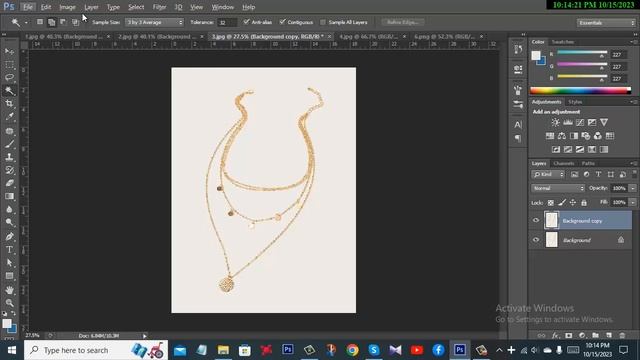Viewport: 640px width, 360px height.
Task: Select the Background copy layer thumbnail
Action: [551, 220]
